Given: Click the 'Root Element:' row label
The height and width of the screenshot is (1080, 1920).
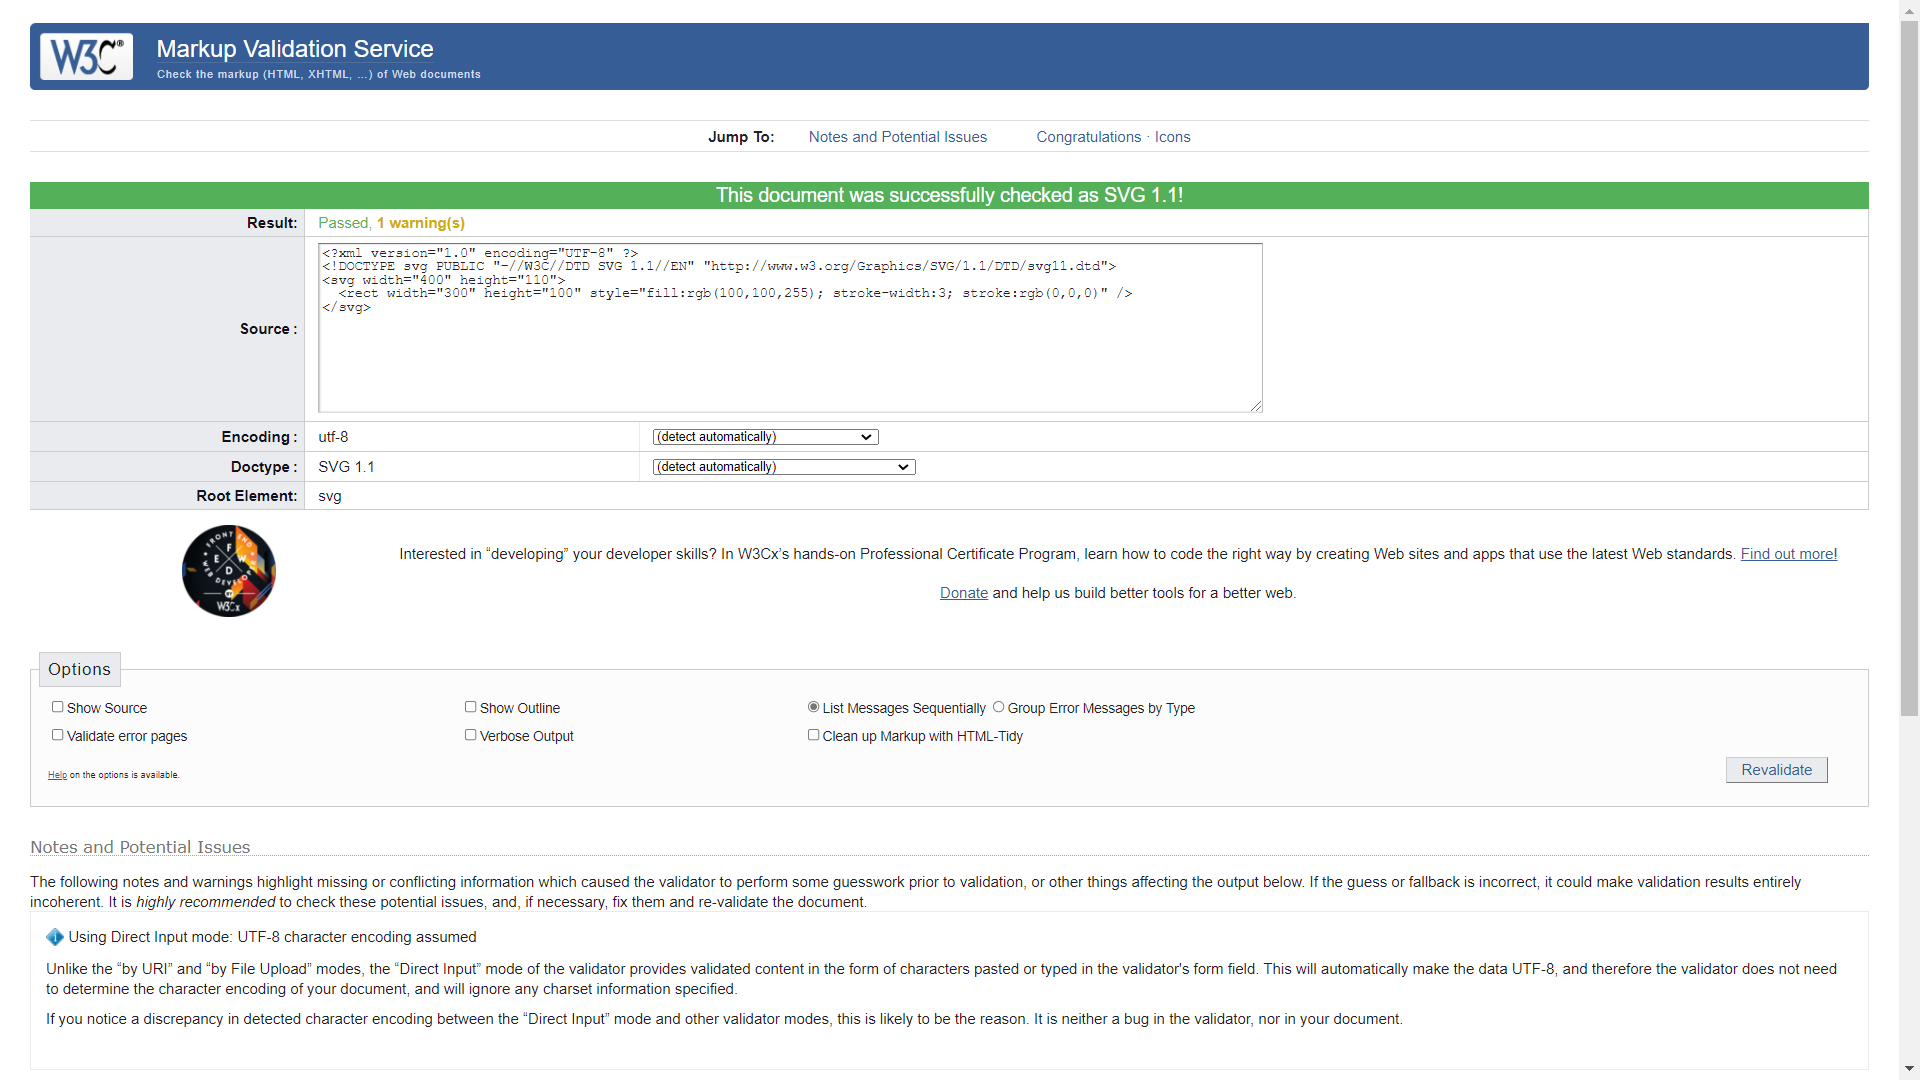Looking at the screenshot, I should tap(247, 496).
